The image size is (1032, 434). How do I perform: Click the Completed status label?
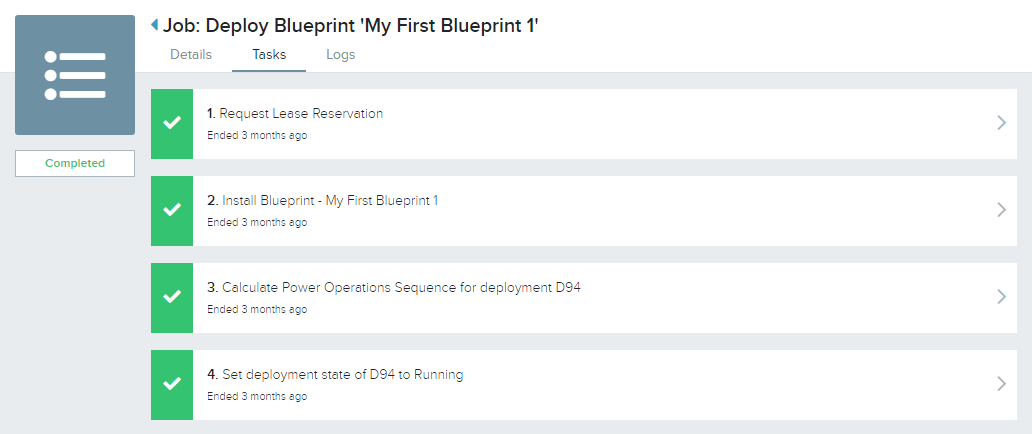coord(75,163)
